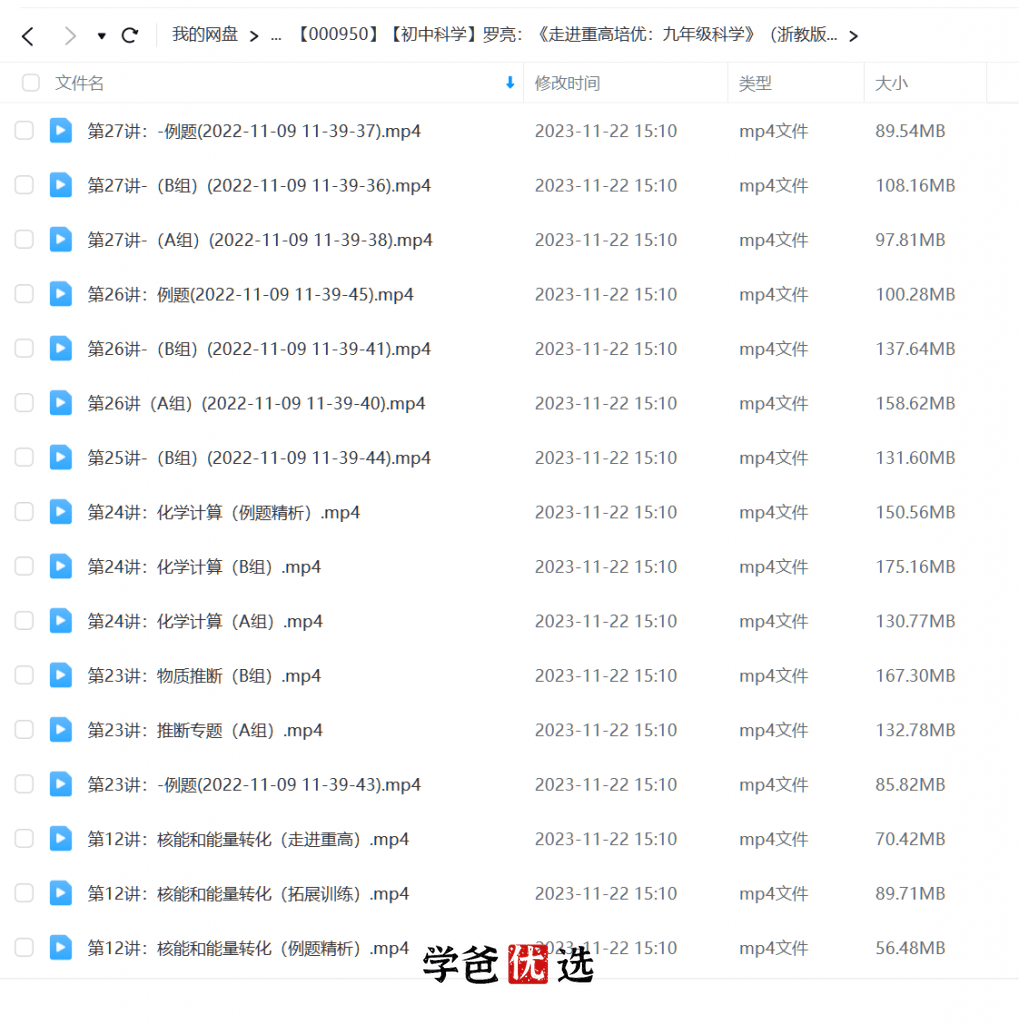Check the box for 第27讲-（A组） video

pos(24,240)
